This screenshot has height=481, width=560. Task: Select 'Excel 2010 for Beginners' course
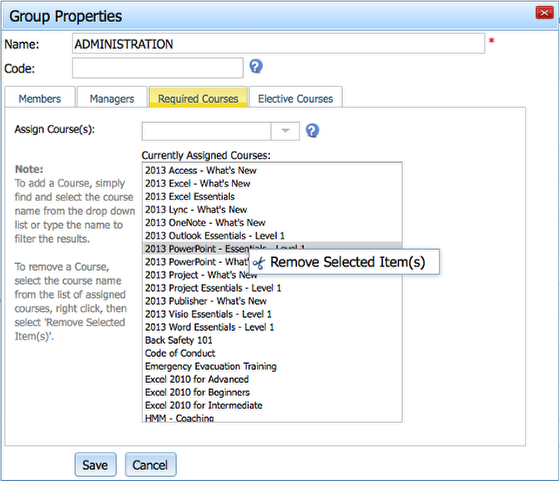tap(272, 392)
